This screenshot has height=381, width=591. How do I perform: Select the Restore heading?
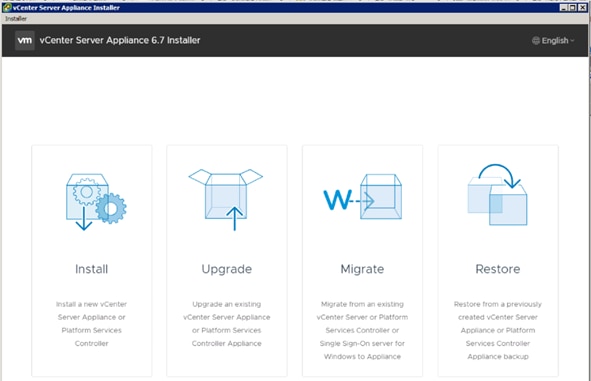498,269
